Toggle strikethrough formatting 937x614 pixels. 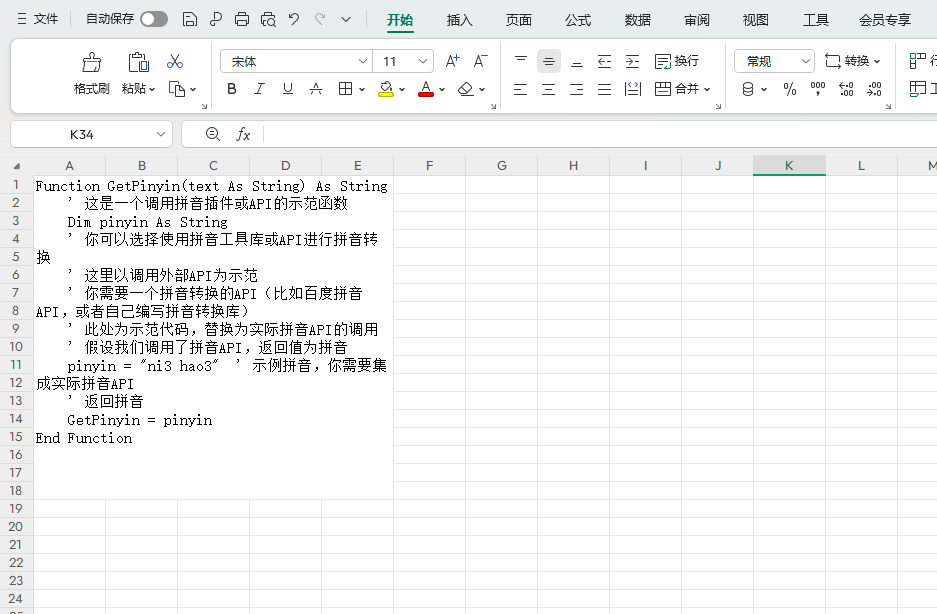316,89
